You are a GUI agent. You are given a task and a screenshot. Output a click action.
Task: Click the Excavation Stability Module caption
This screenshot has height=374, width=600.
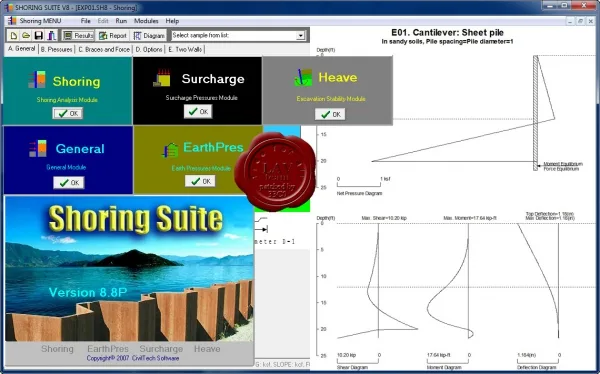coord(331,99)
